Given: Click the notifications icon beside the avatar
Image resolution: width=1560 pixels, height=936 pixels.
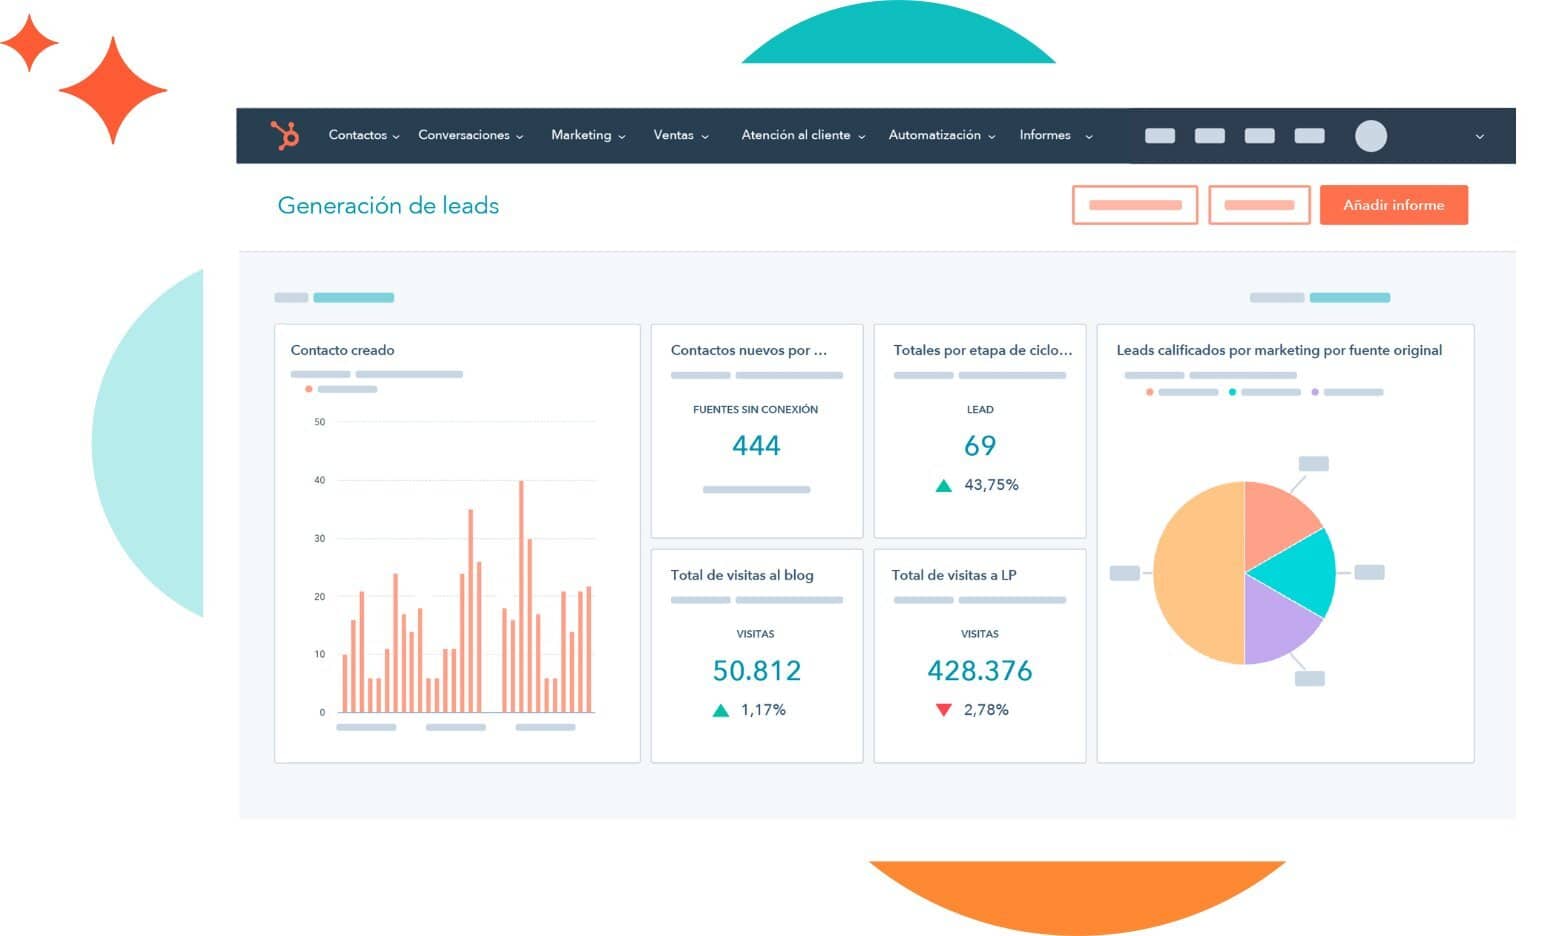Looking at the screenshot, I should point(1309,135).
